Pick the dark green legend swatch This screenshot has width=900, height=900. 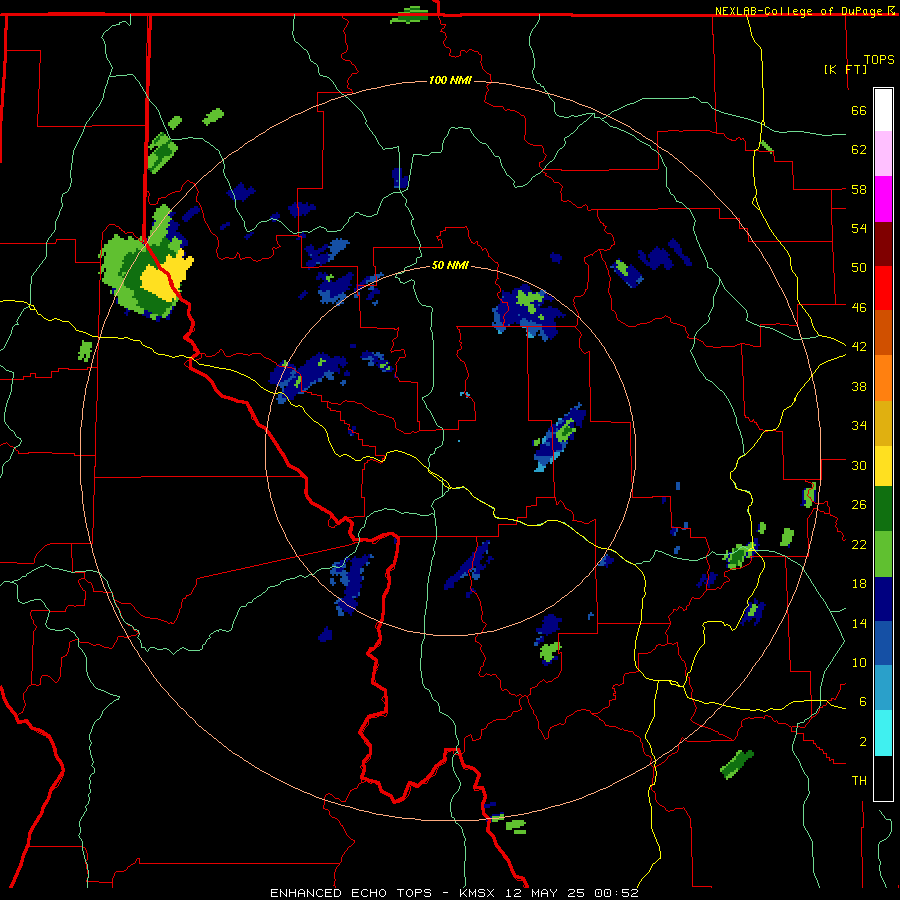(x=883, y=509)
